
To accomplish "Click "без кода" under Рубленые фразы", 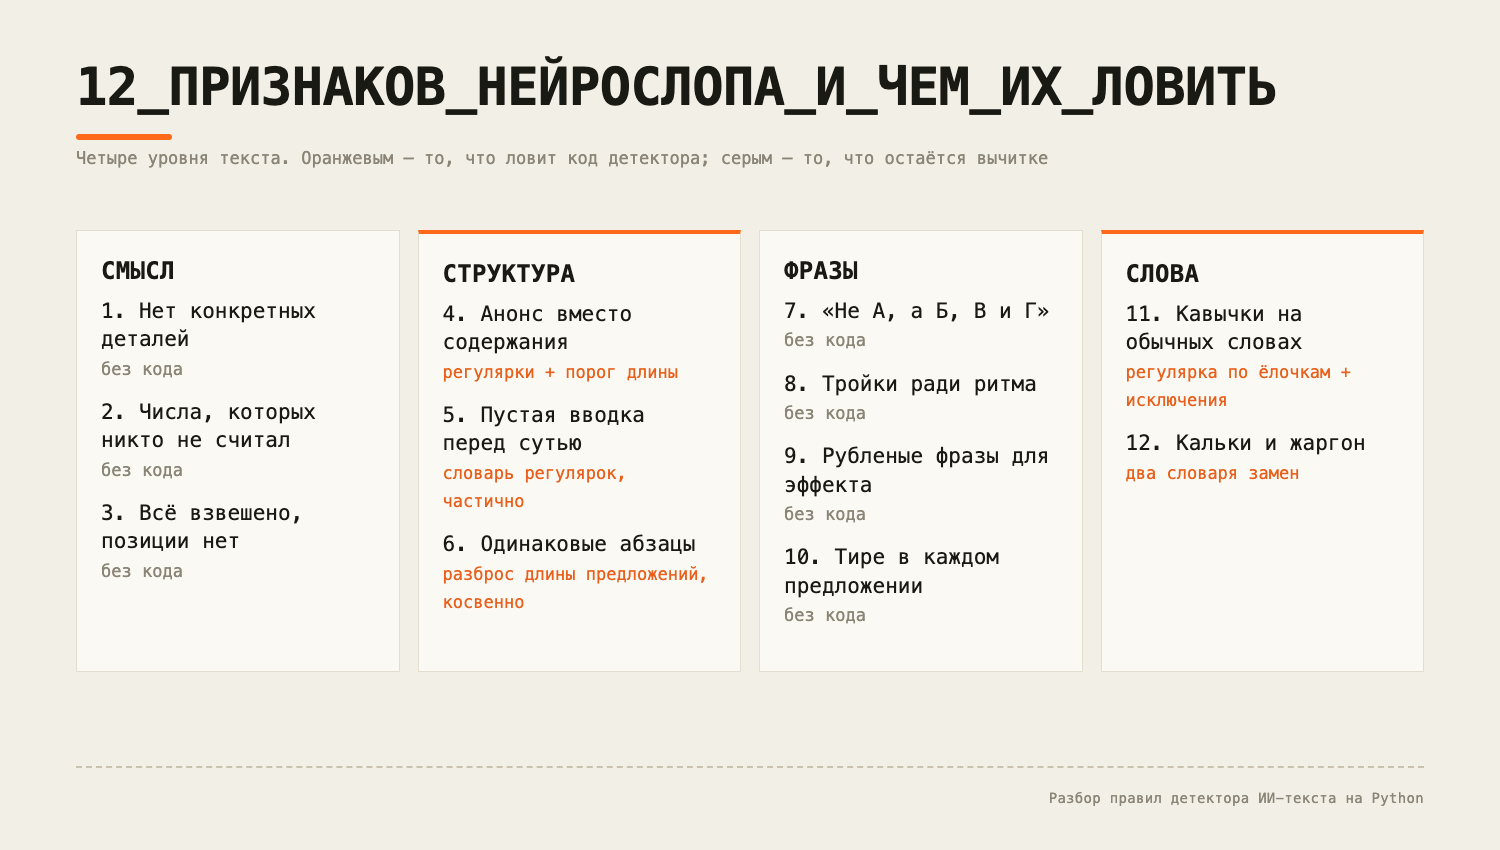I will click(825, 514).
